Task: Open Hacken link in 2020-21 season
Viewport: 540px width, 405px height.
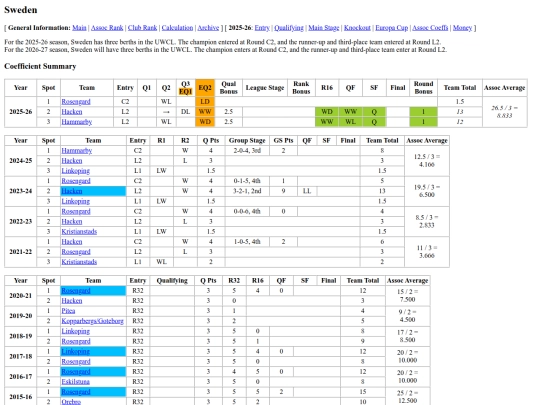Action: click(x=72, y=301)
